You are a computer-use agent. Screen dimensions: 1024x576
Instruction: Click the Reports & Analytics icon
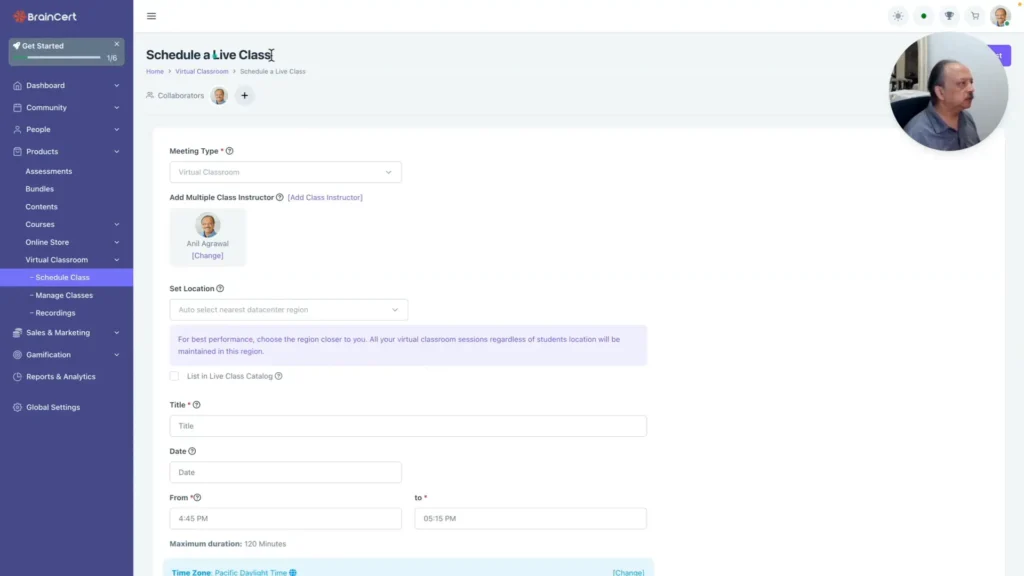click(18, 377)
